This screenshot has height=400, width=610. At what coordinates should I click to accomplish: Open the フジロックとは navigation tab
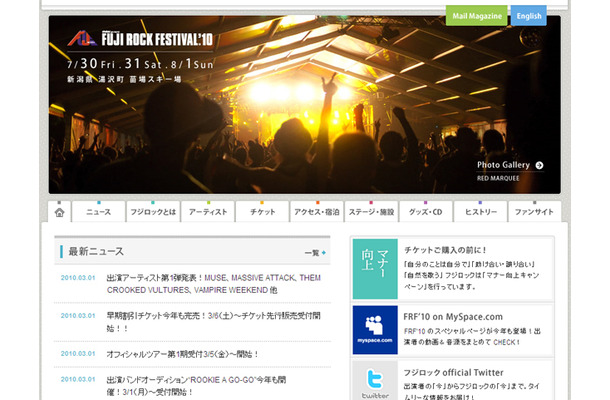pos(153,212)
